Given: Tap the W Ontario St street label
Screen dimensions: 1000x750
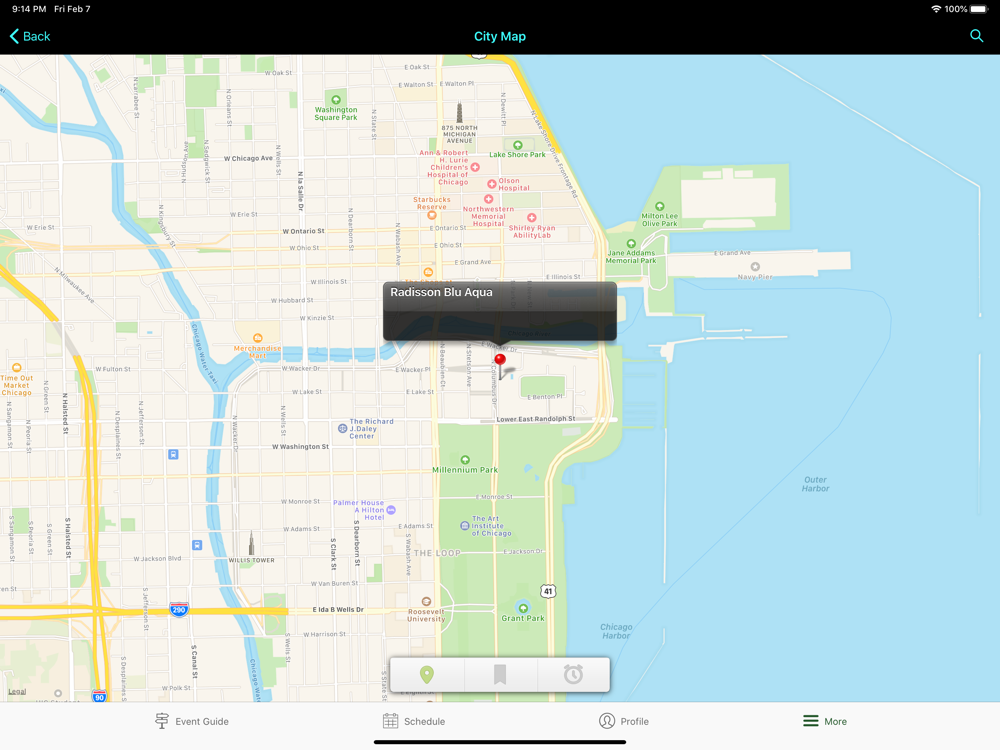Looking at the screenshot, I should [304, 231].
